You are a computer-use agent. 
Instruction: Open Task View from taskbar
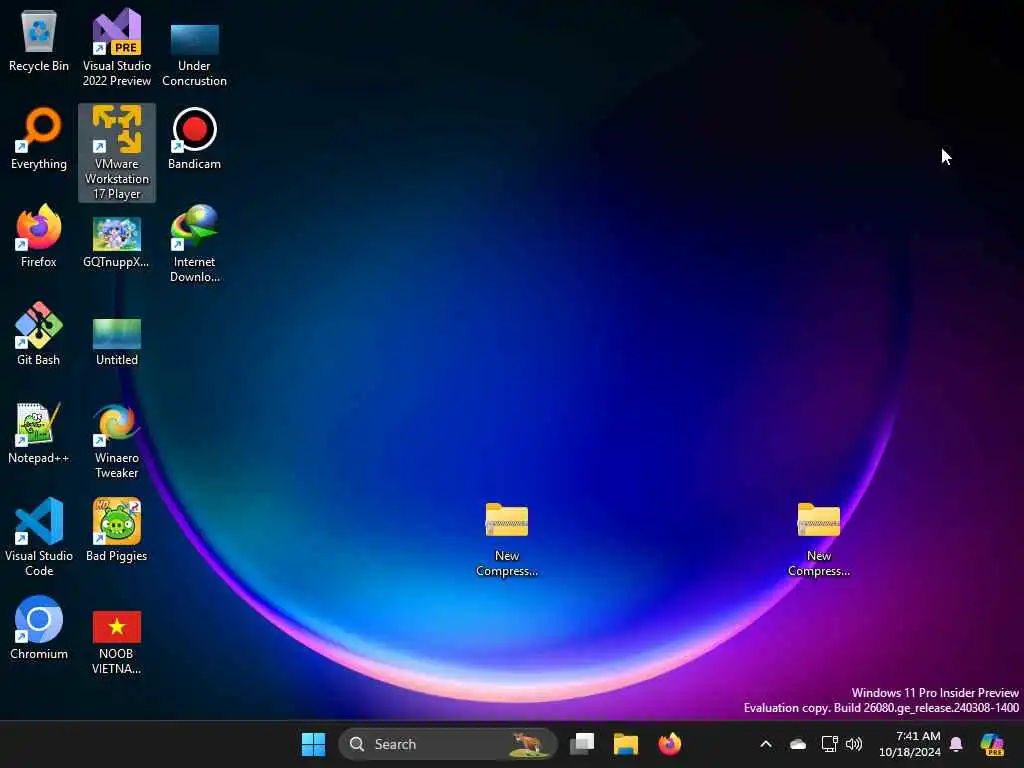[582, 744]
